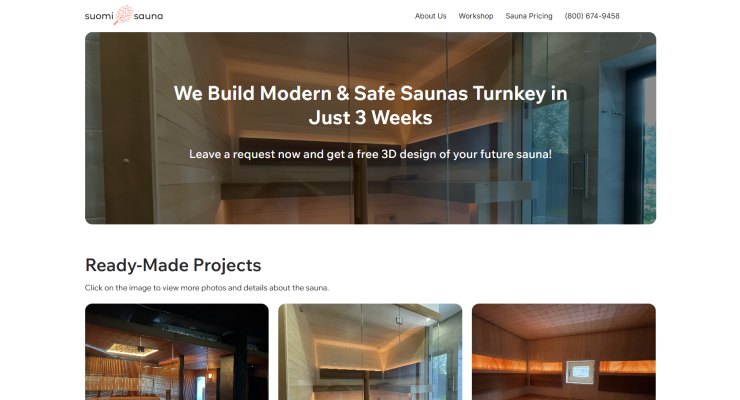Screen dimensions: 740x400
Task: Call the (800) 674-9458 phone link
Action: coord(592,16)
